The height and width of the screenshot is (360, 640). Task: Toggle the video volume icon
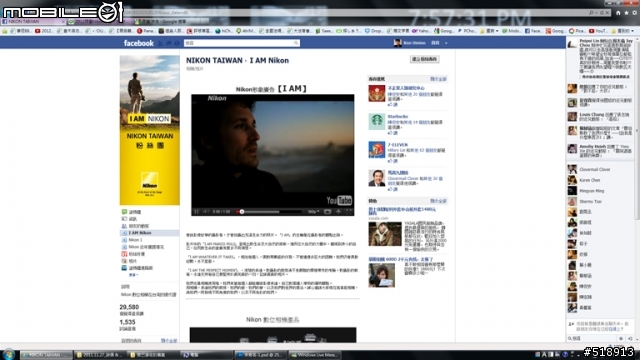click(205, 211)
